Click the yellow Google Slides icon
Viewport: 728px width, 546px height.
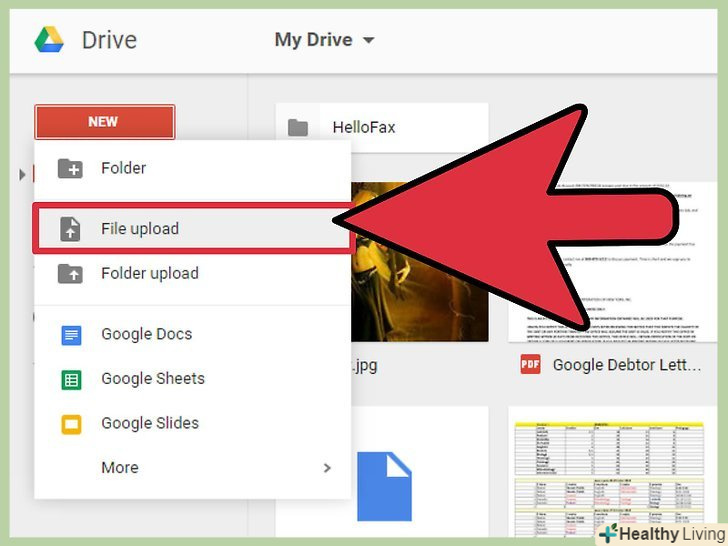click(x=71, y=424)
